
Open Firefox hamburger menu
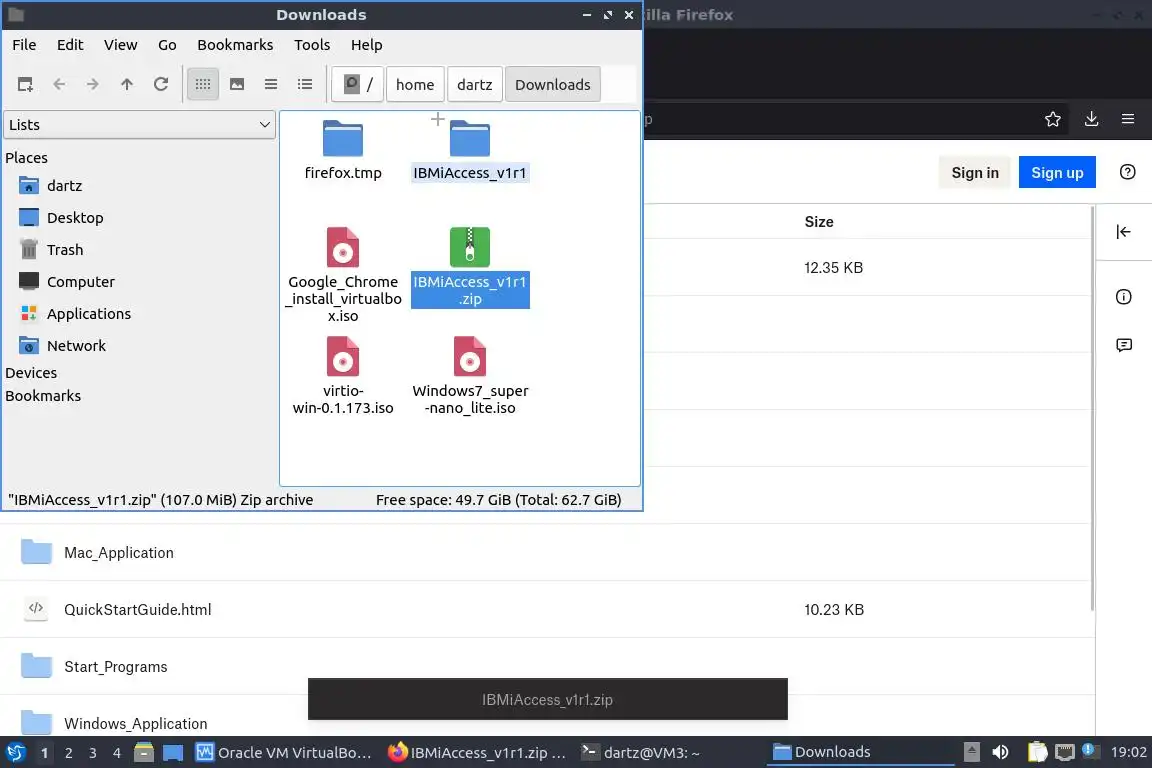pos(1128,119)
